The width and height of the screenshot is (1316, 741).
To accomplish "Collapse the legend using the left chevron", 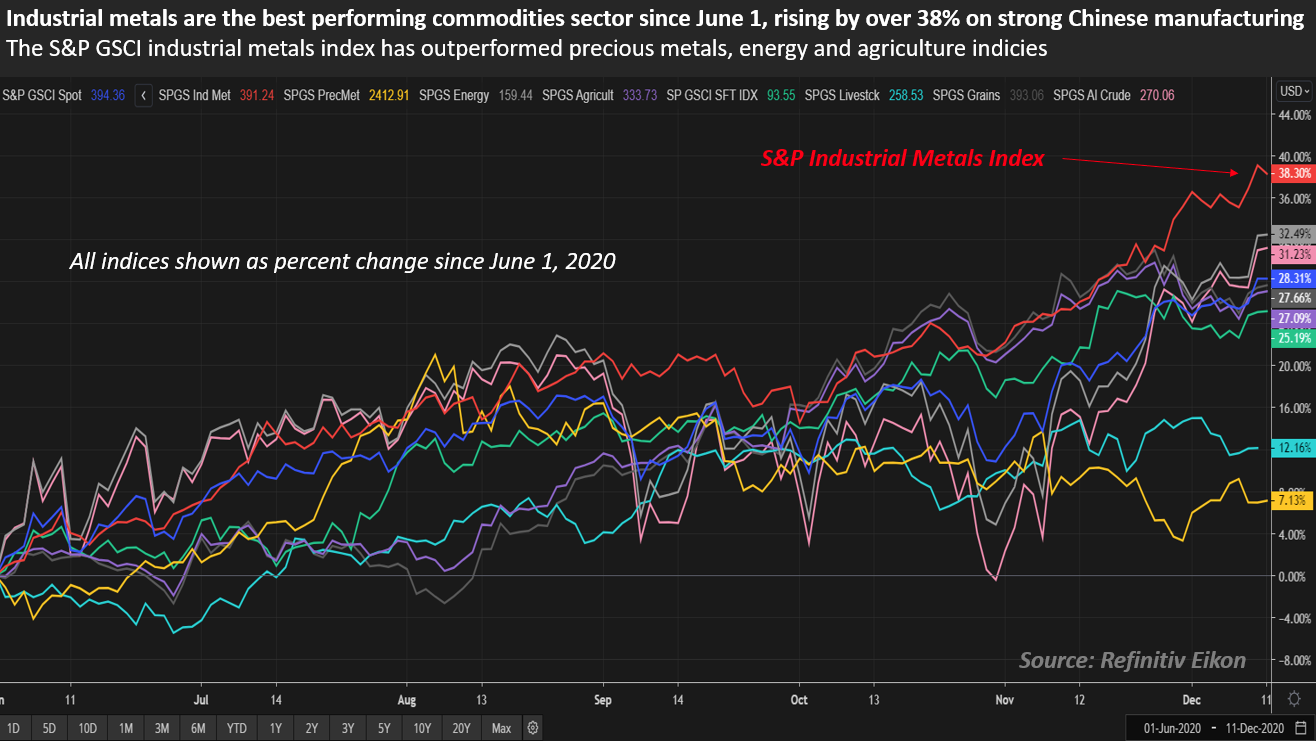I will tap(143, 95).
